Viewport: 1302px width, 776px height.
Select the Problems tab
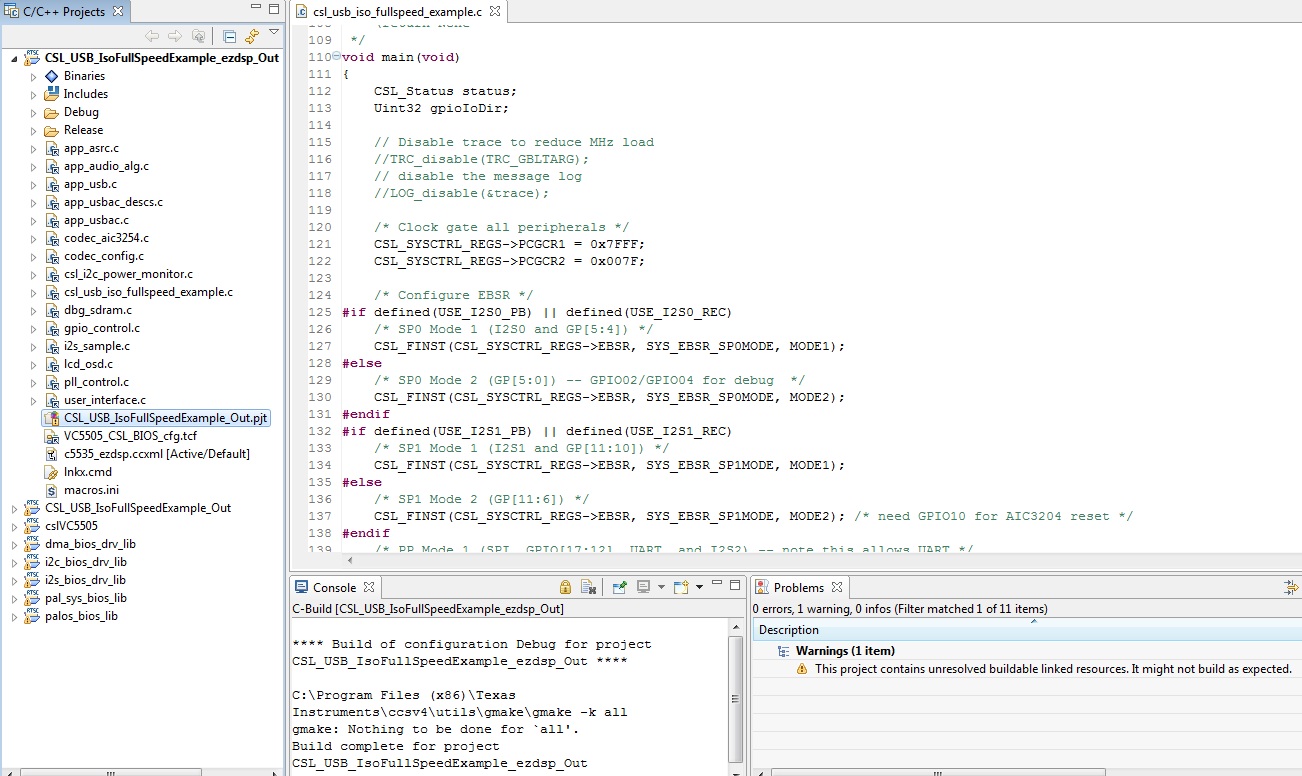click(x=798, y=587)
